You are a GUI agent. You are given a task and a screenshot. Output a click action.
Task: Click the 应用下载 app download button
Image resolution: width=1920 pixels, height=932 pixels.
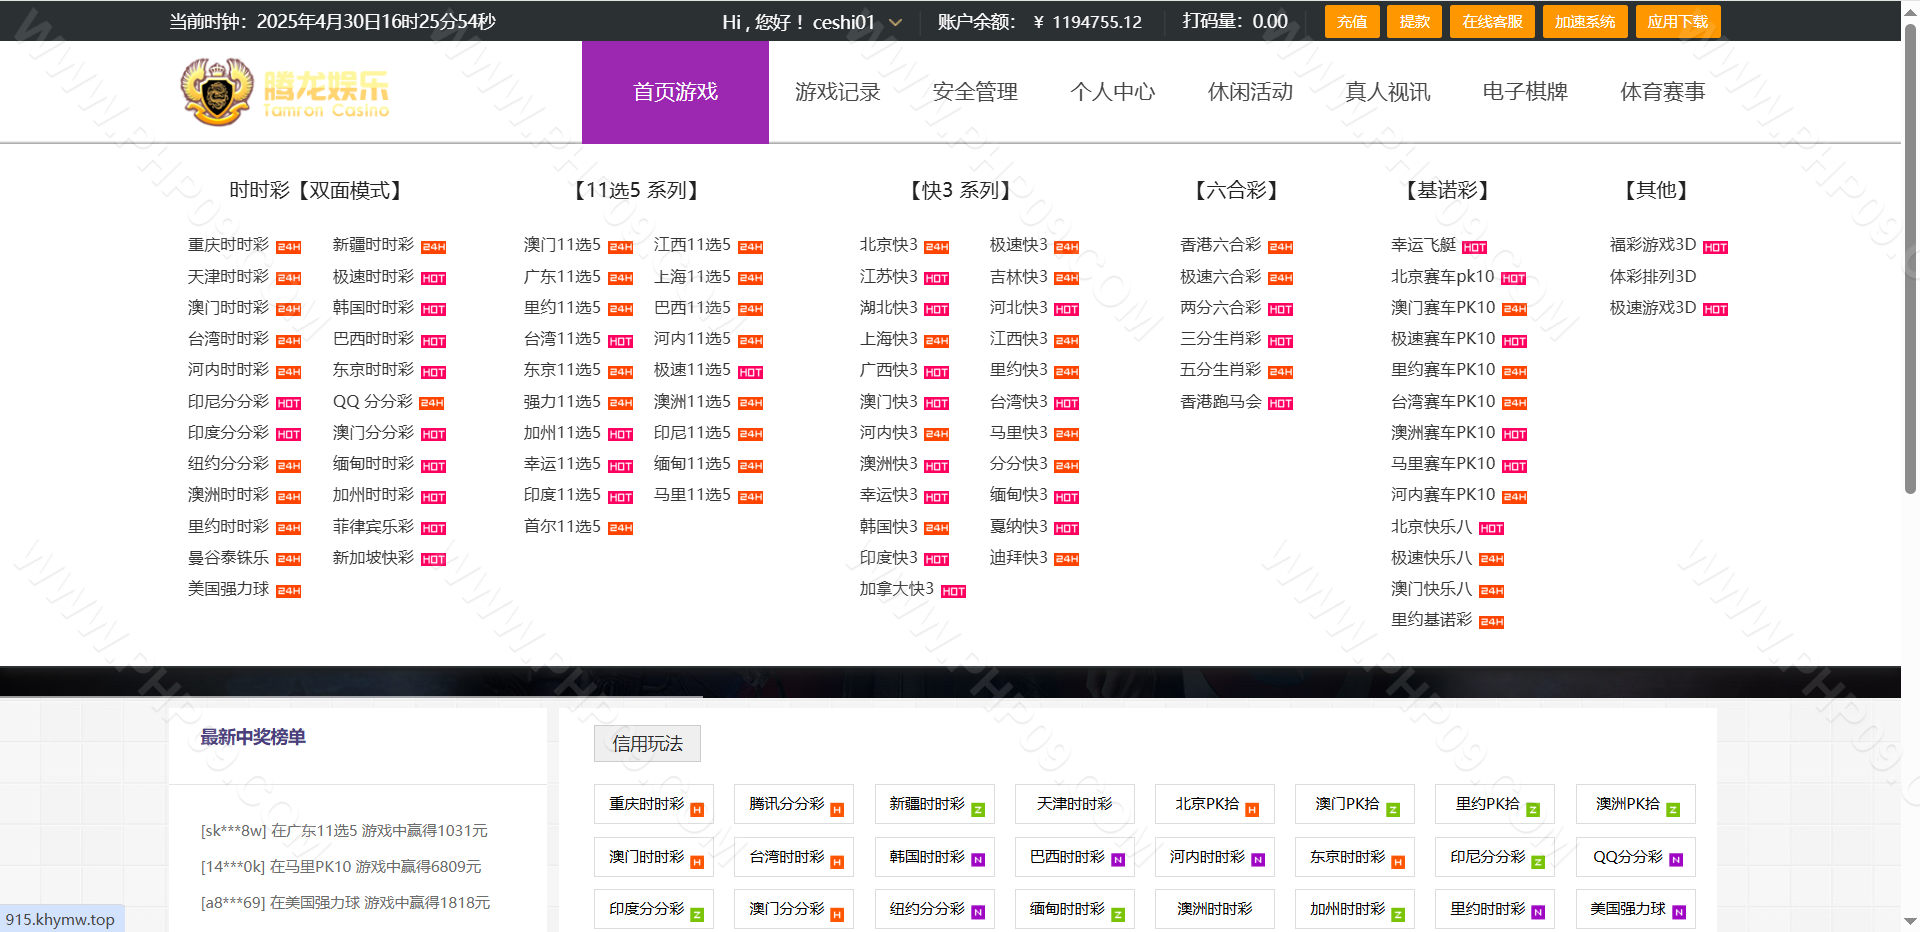click(x=1677, y=22)
